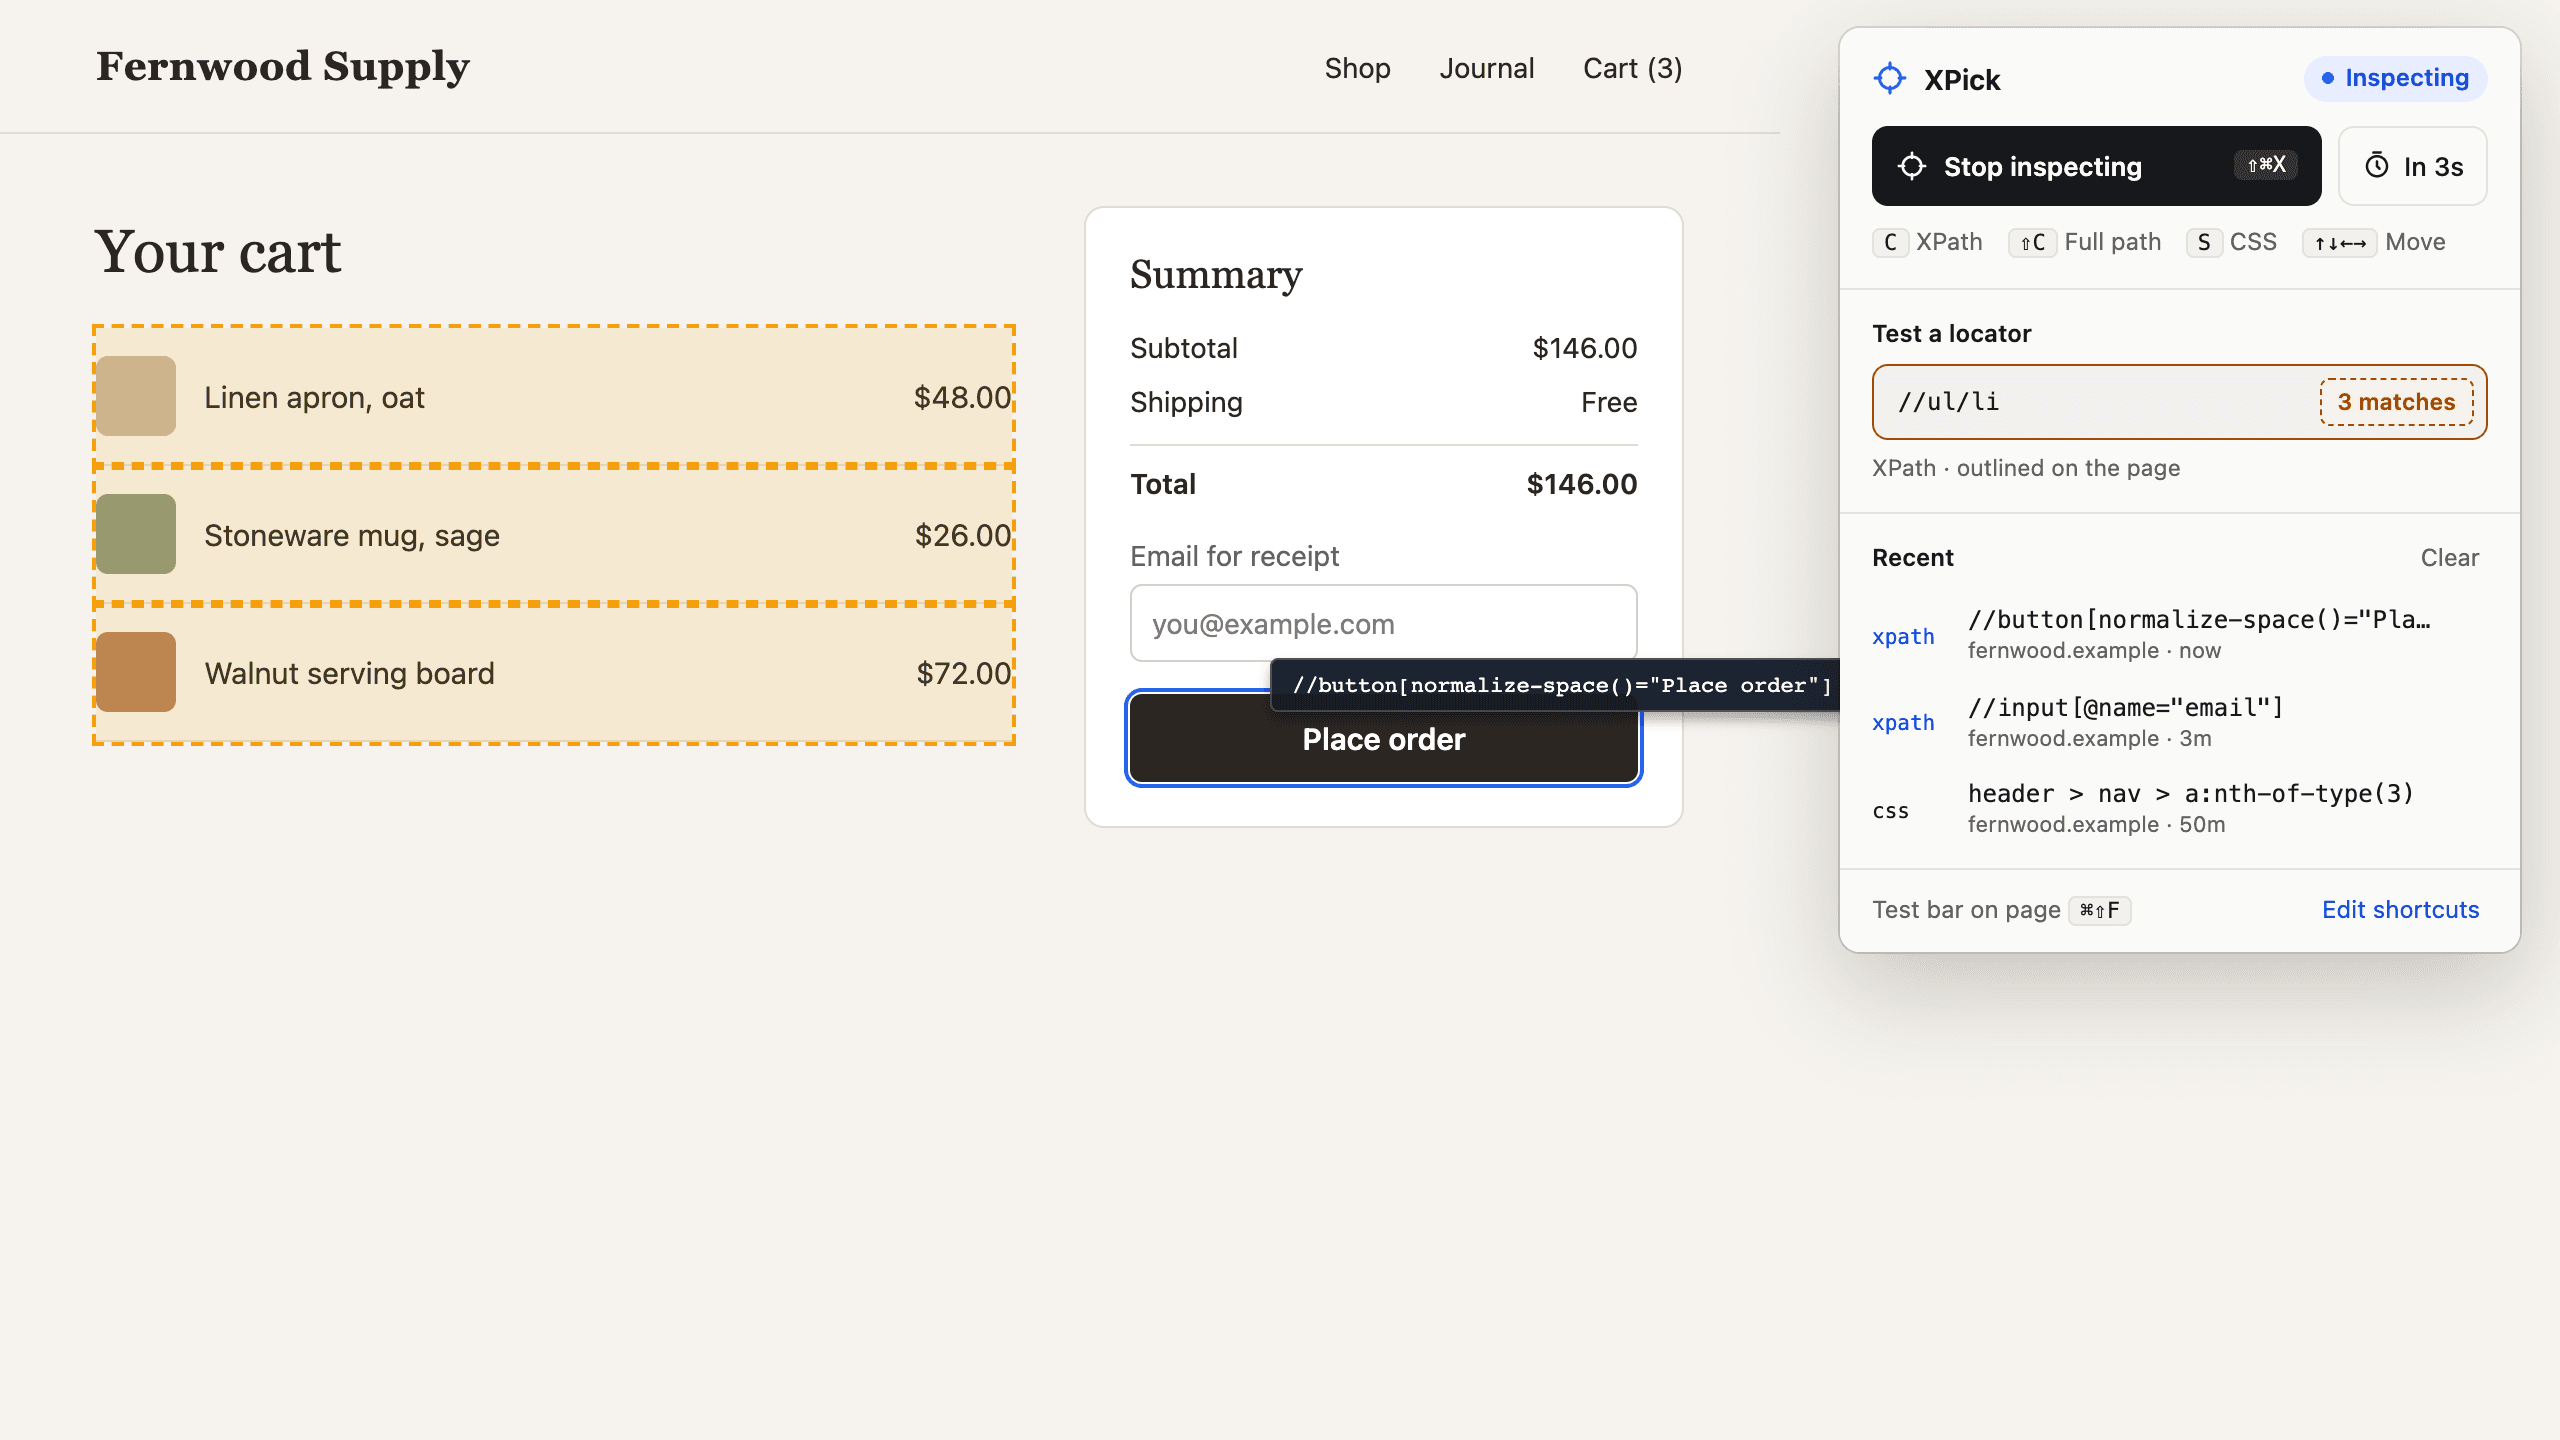Click the Place order button
This screenshot has width=2560, height=1440.
pyautogui.click(x=1383, y=740)
